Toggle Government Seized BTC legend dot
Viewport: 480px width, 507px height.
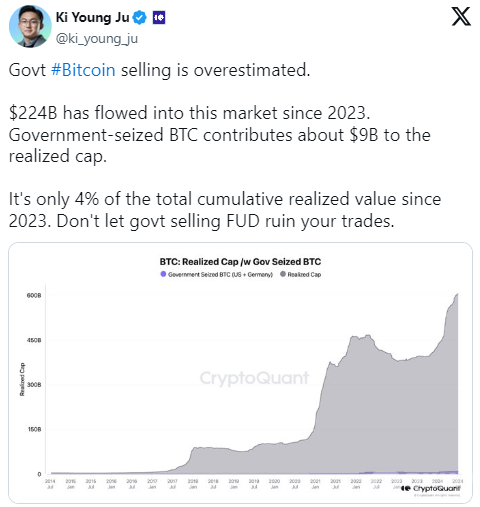(x=163, y=274)
